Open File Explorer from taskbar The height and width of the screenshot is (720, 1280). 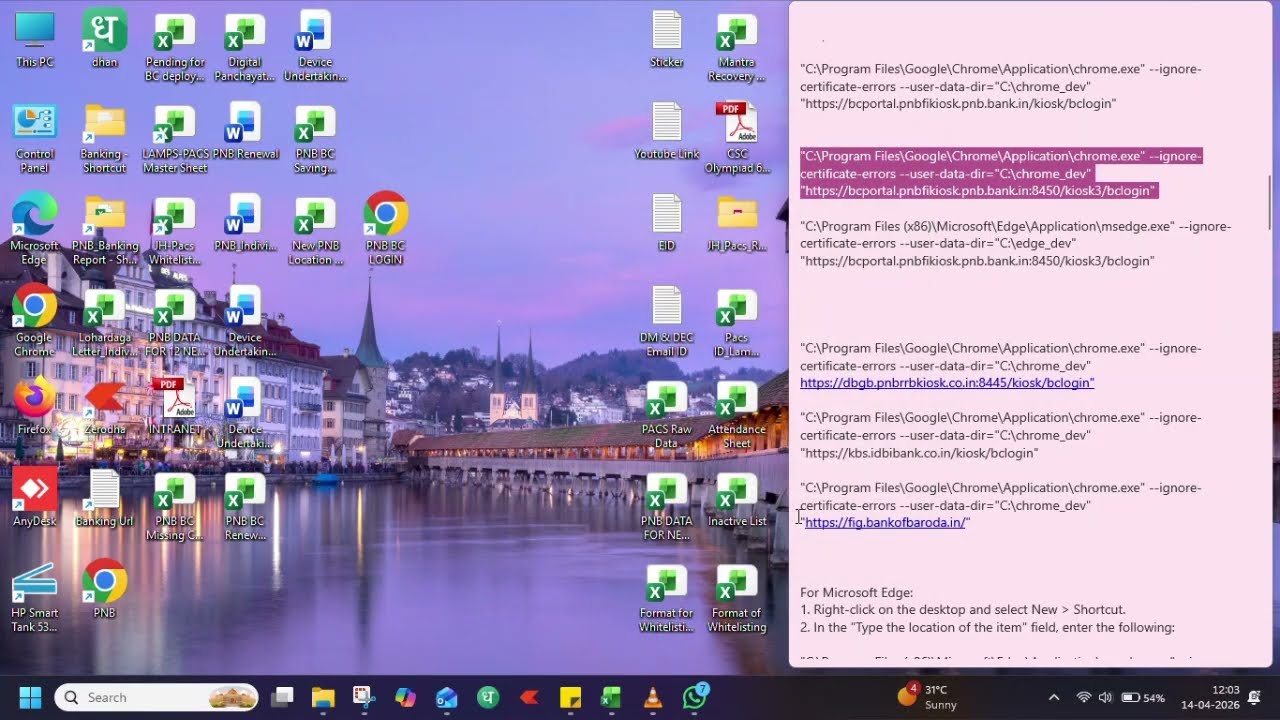pyautogui.click(x=323, y=697)
